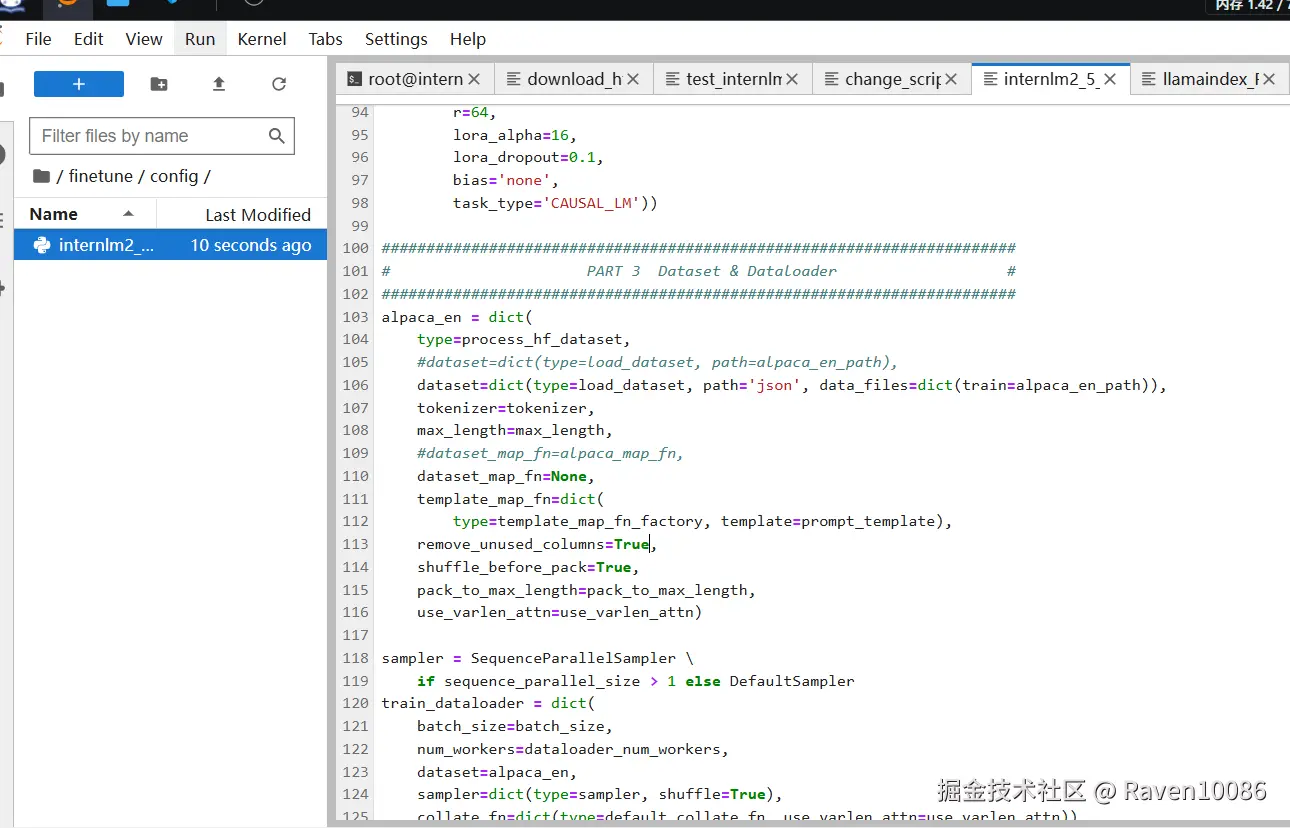Click the 'PART 3 Dataset & Dataloader' comment
The height and width of the screenshot is (828, 1290).
(x=712, y=271)
